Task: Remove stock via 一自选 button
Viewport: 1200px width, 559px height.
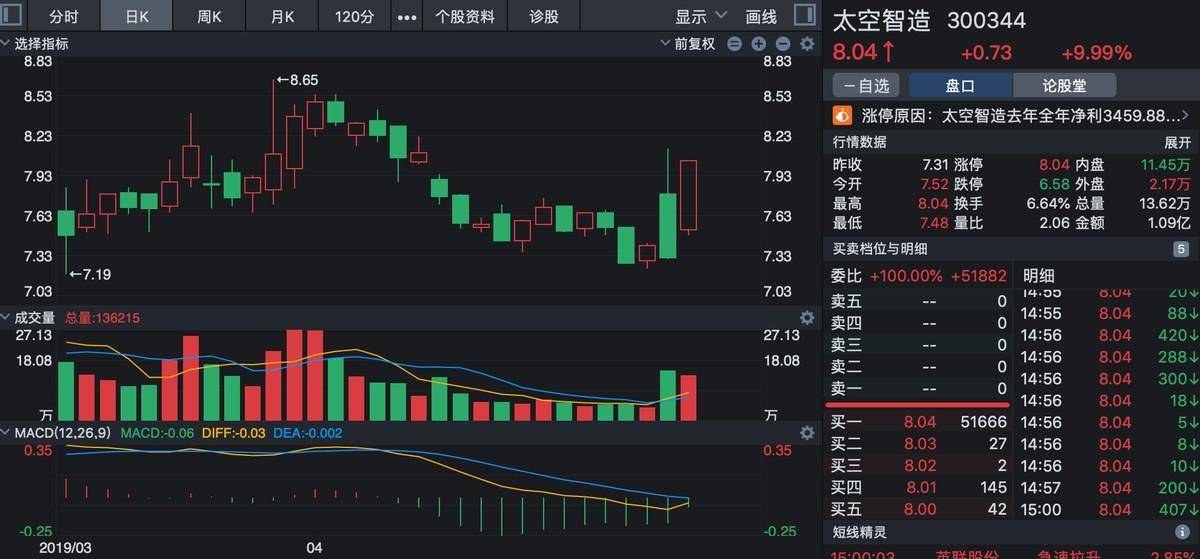Action: click(866, 86)
